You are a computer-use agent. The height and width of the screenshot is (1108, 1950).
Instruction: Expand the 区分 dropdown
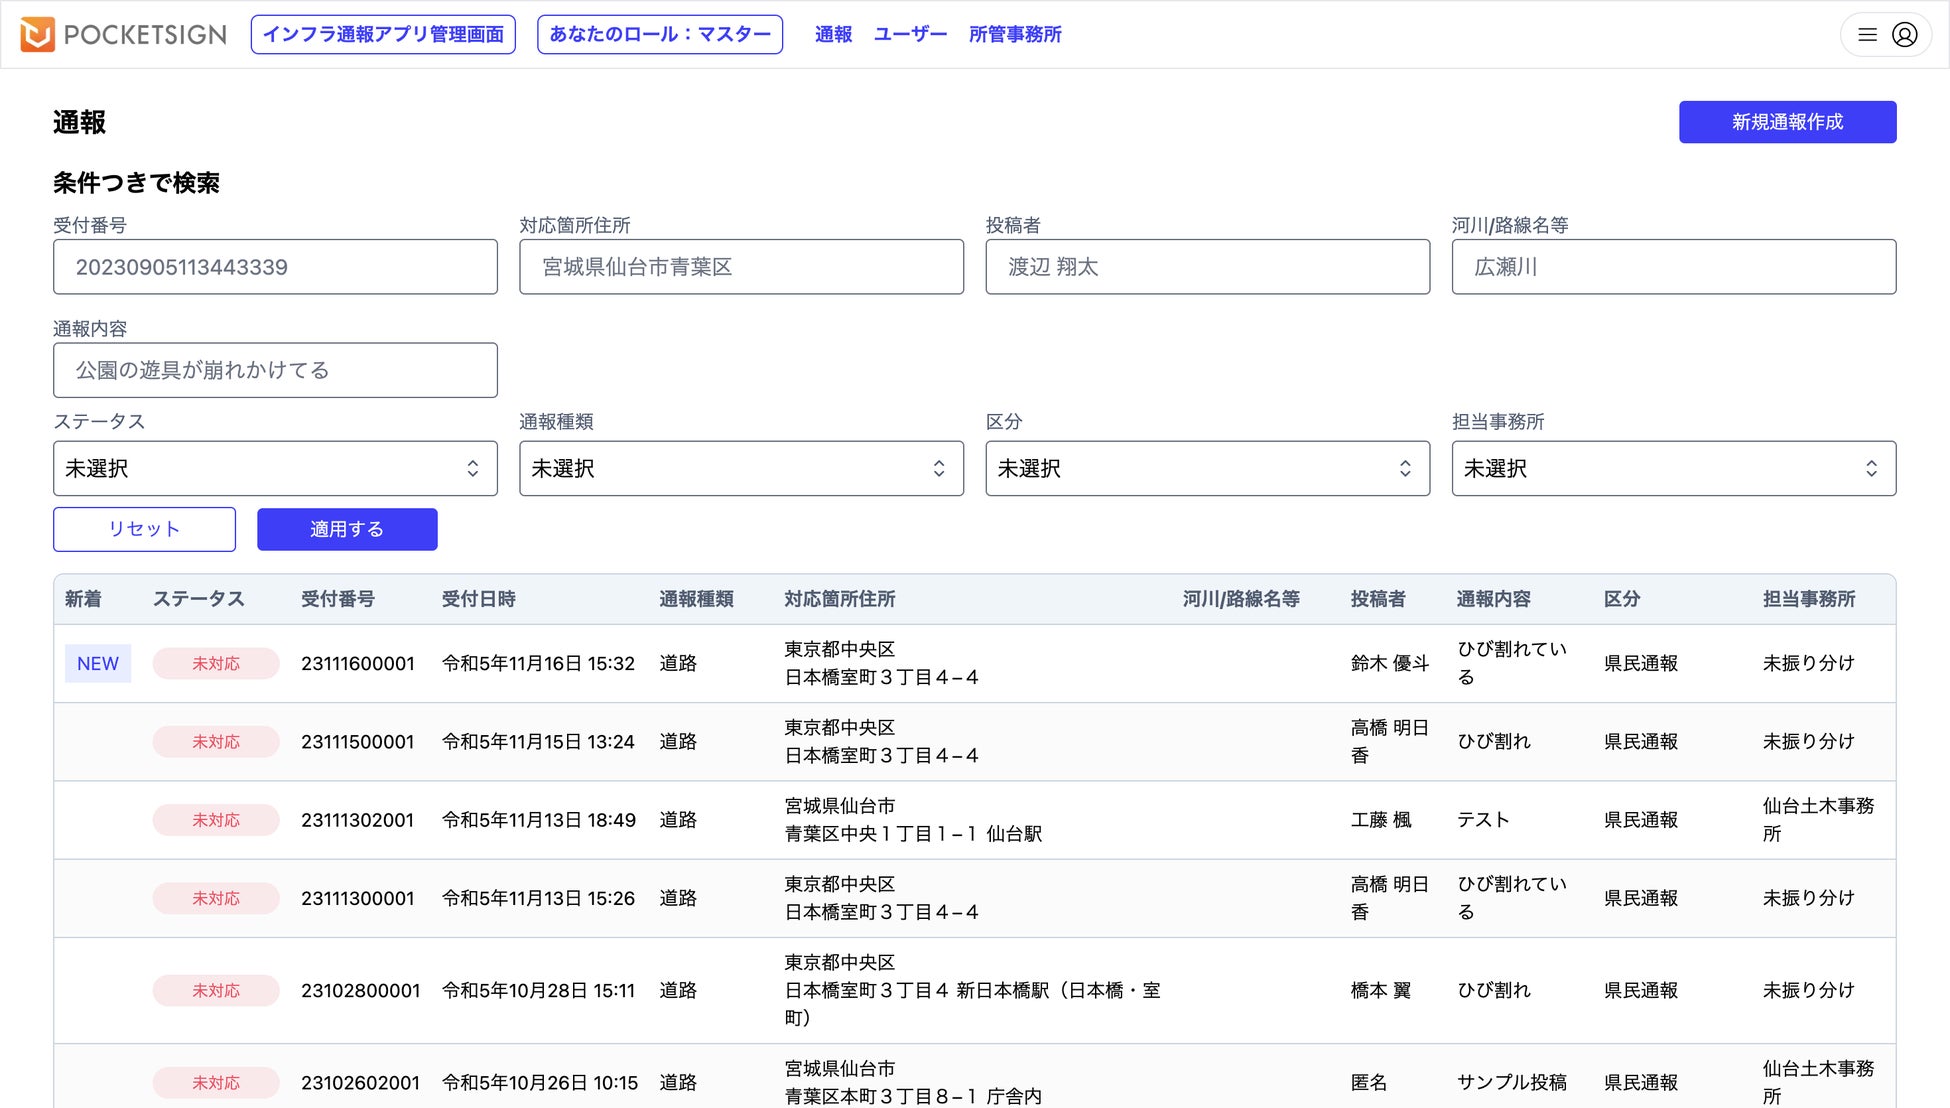click(1207, 469)
